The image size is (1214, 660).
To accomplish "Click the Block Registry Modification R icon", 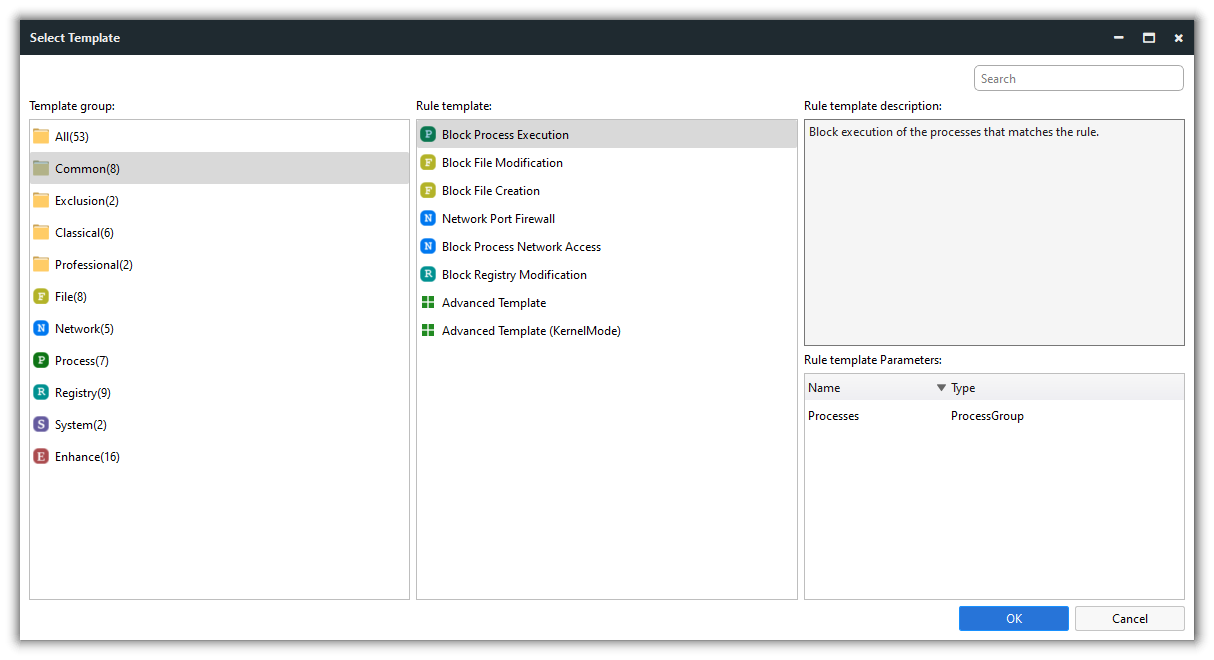I will [x=428, y=275].
